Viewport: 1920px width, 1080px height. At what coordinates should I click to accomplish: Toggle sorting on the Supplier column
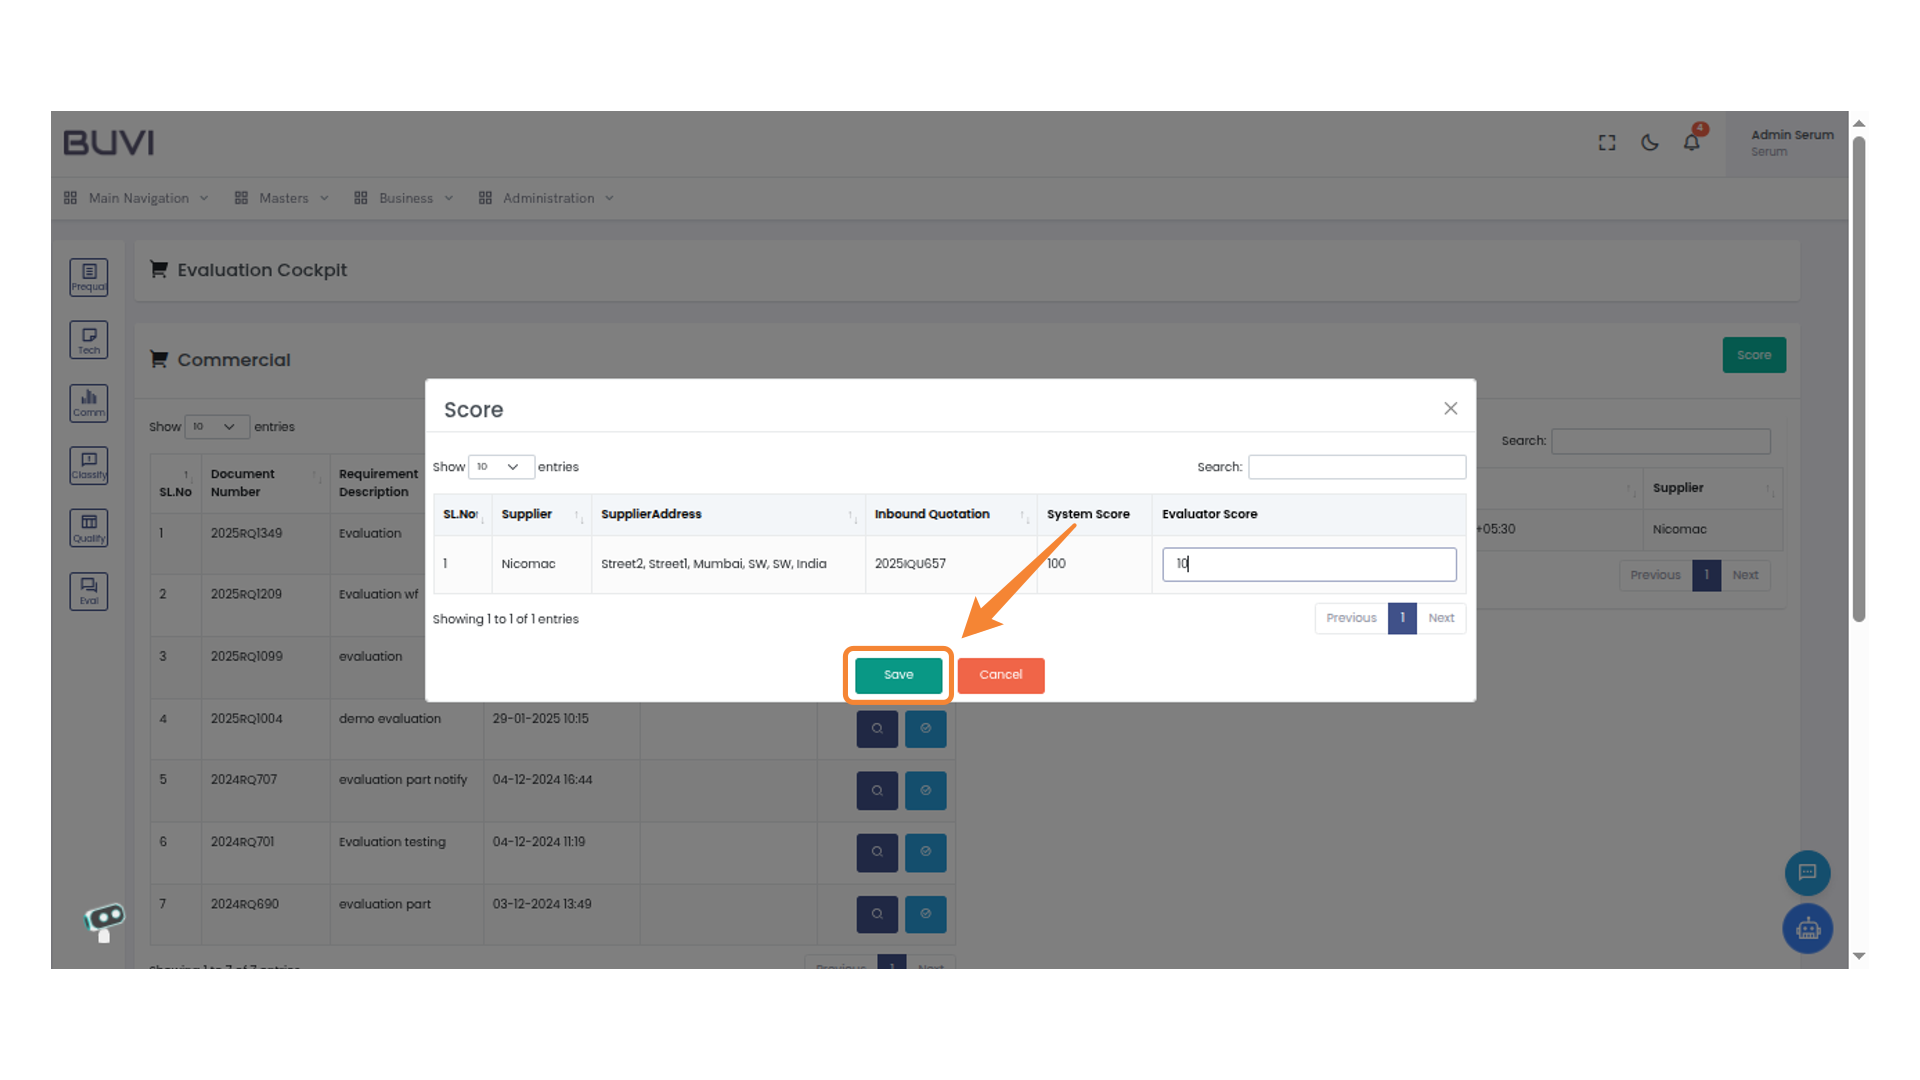578,517
